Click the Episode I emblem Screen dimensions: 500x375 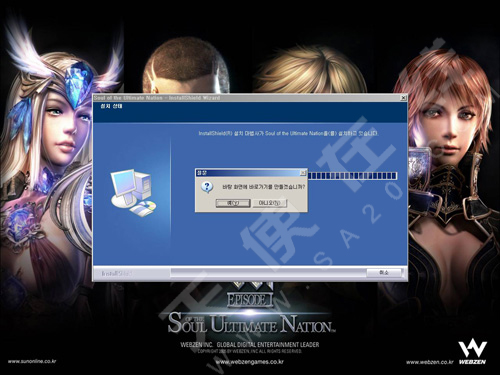[250, 296]
